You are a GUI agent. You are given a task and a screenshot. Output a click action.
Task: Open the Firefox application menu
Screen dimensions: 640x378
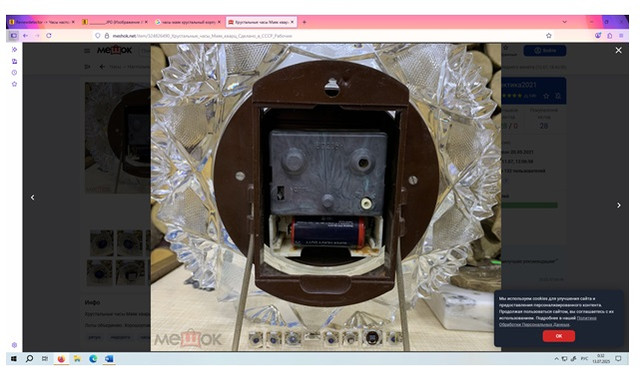[x=621, y=36]
